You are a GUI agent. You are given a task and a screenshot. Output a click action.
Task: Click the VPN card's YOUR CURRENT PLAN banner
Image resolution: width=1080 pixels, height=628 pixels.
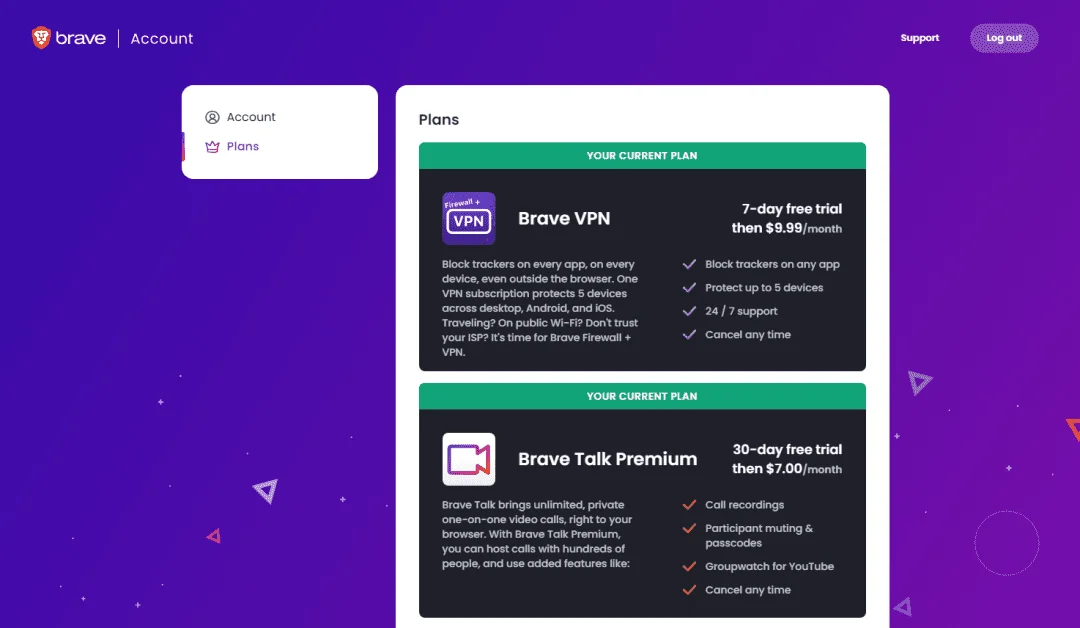(x=642, y=156)
